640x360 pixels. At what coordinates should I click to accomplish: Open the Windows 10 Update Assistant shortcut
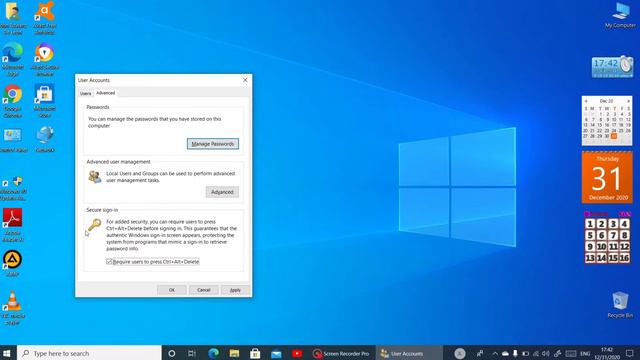(13, 189)
